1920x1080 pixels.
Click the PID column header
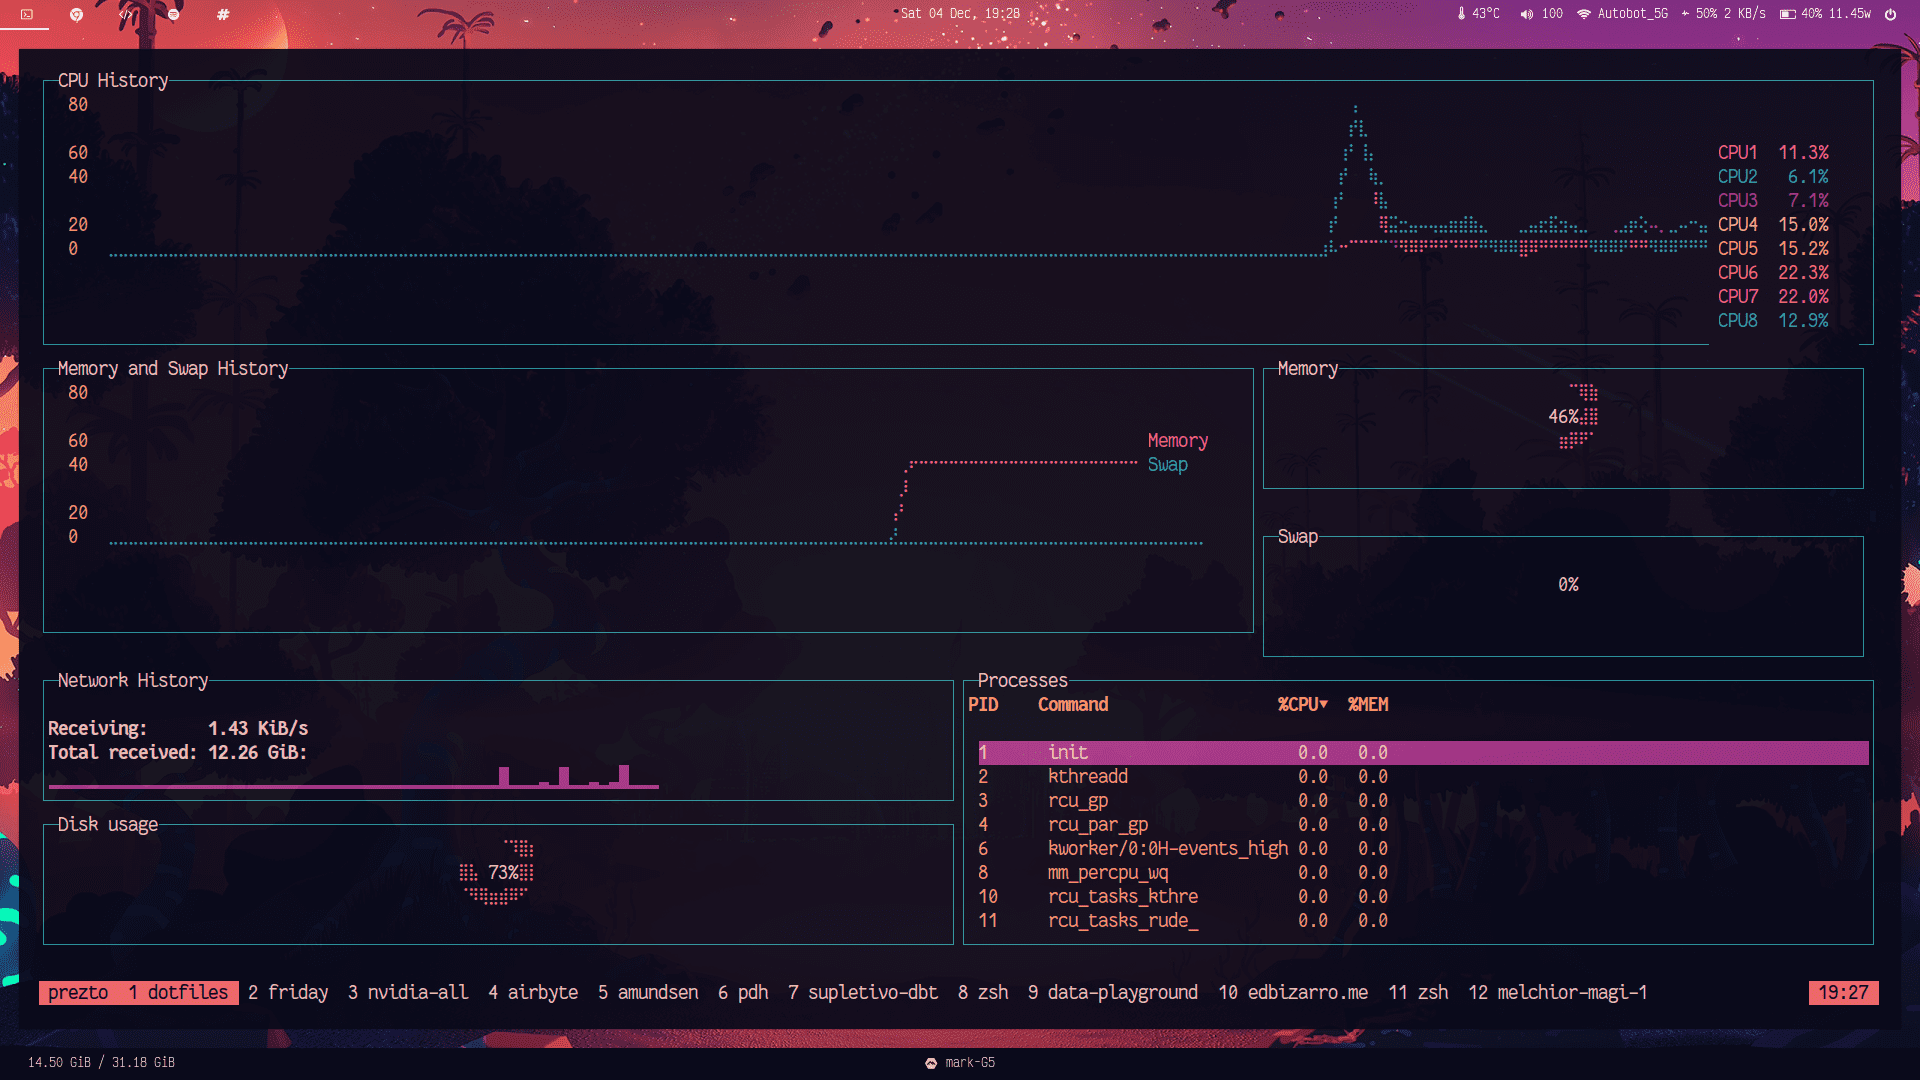coord(983,705)
